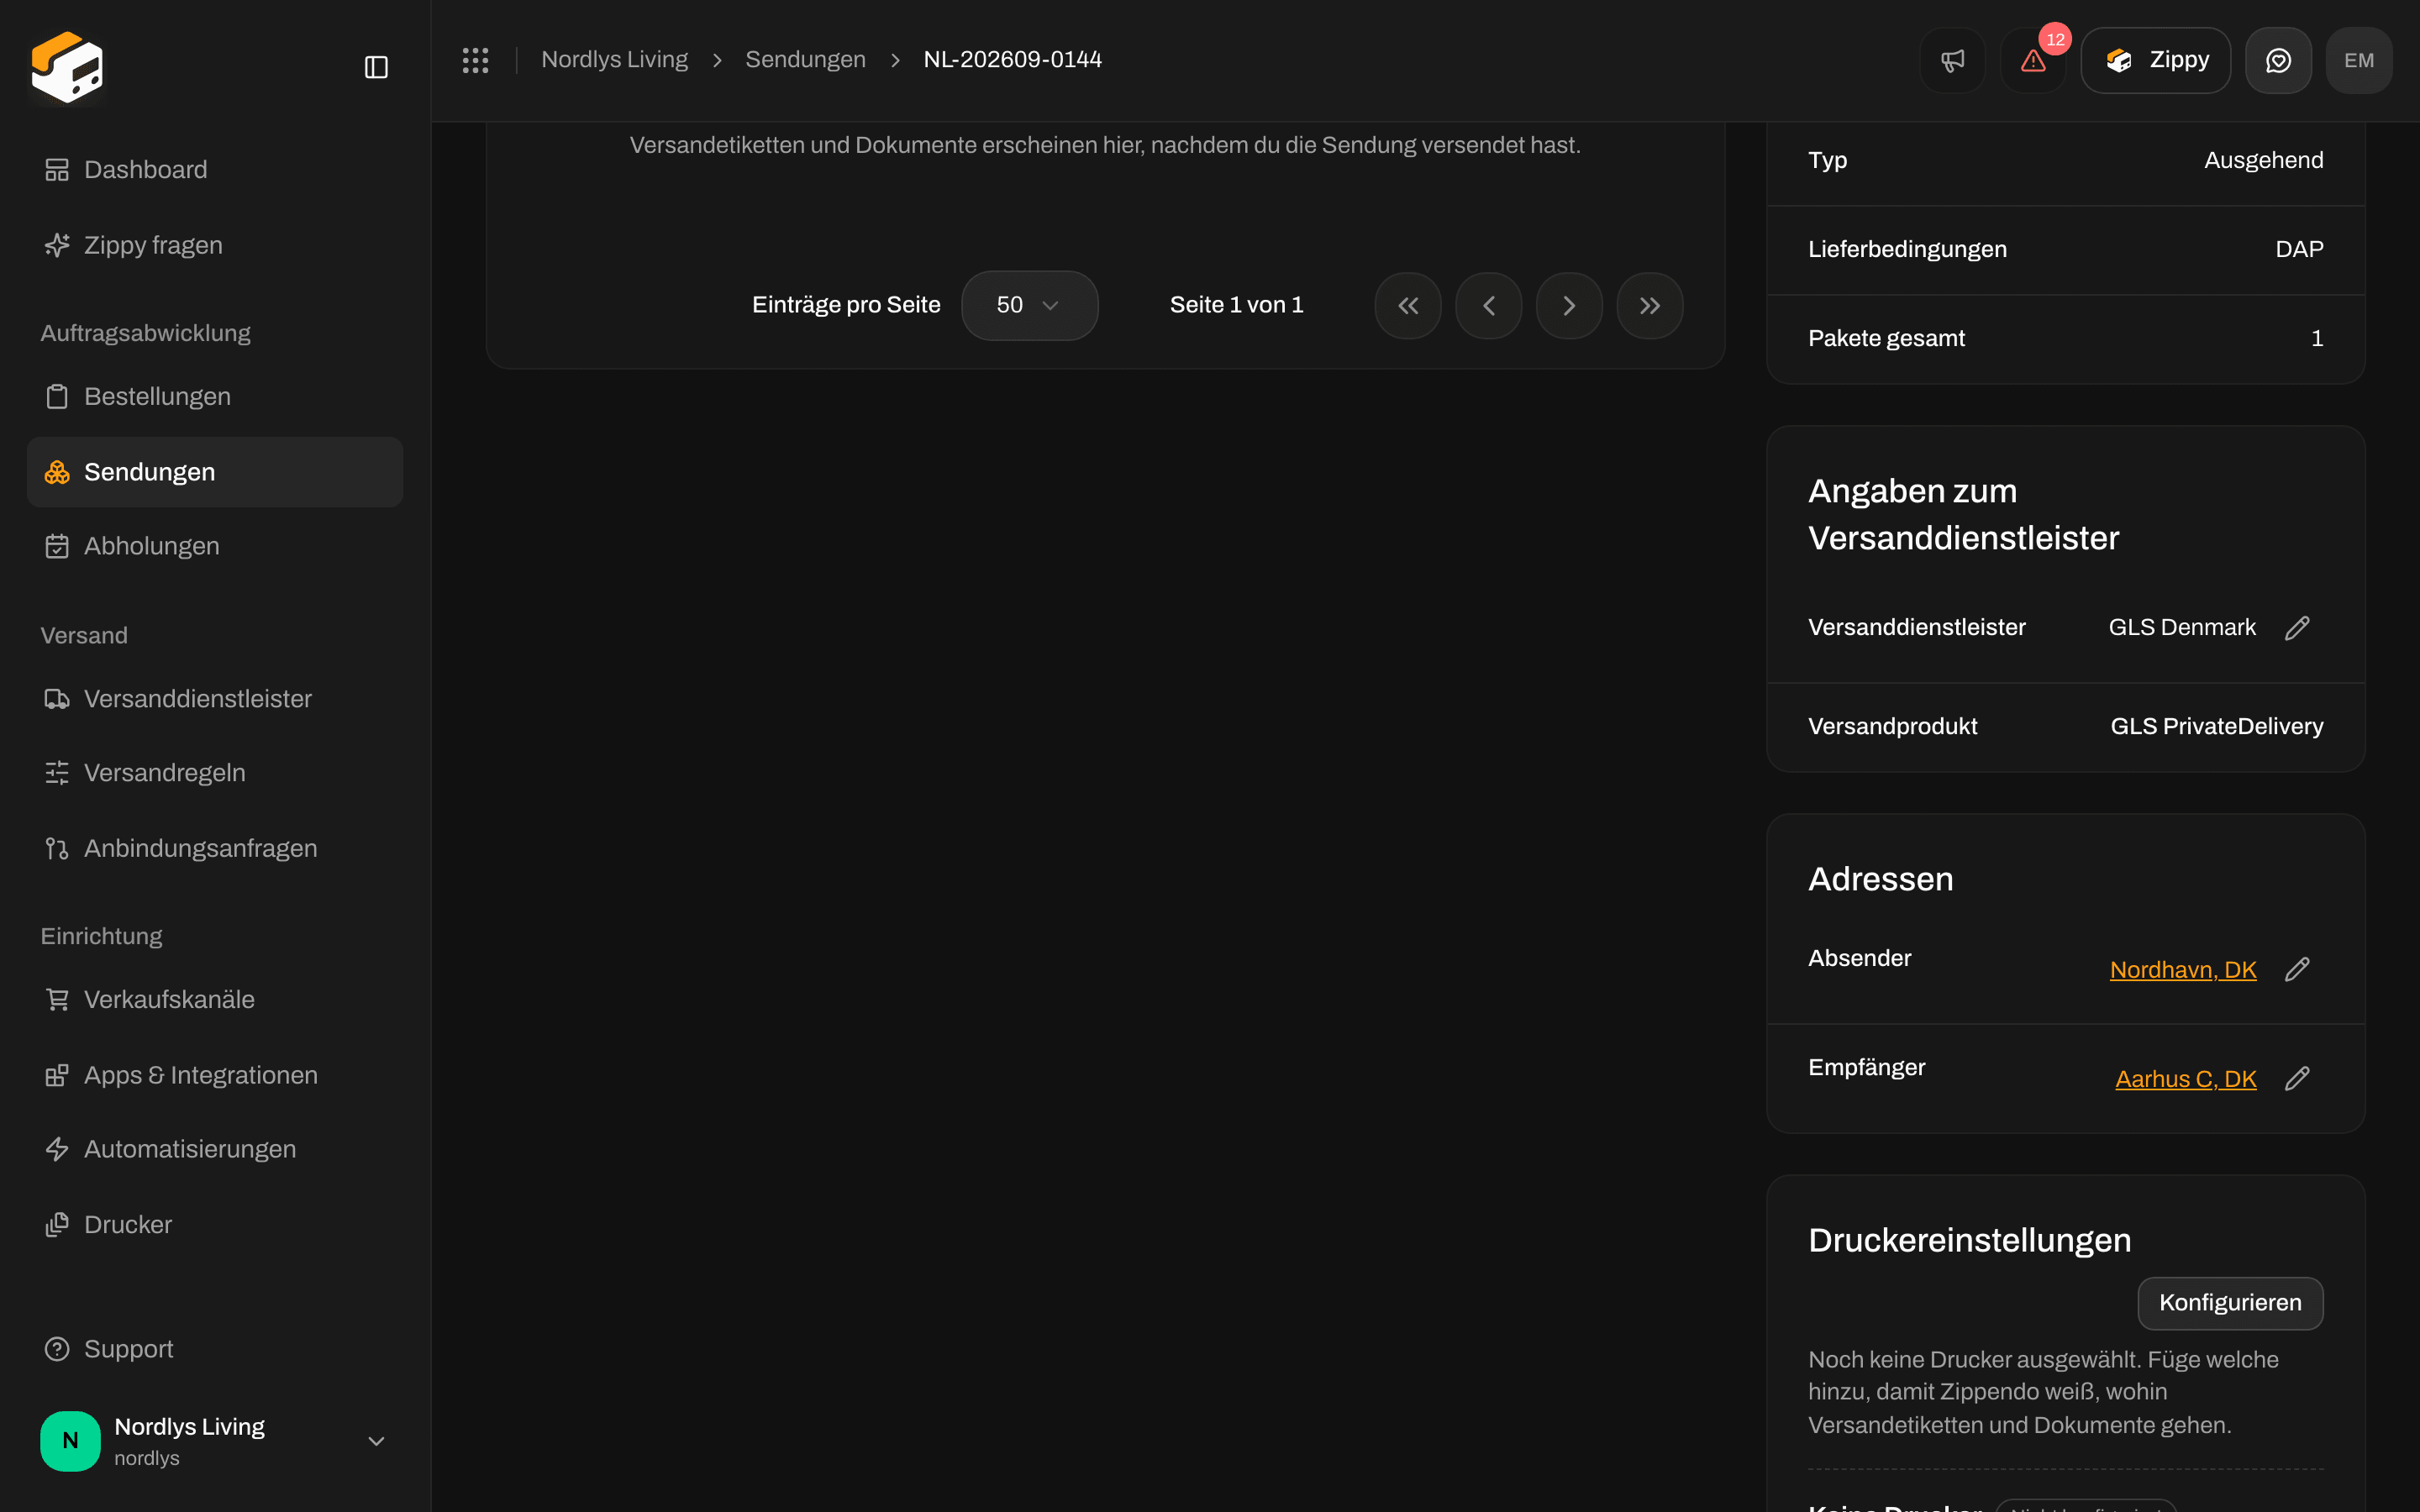Go to next page of entries
The image size is (2420, 1512).
pyautogui.click(x=1569, y=306)
